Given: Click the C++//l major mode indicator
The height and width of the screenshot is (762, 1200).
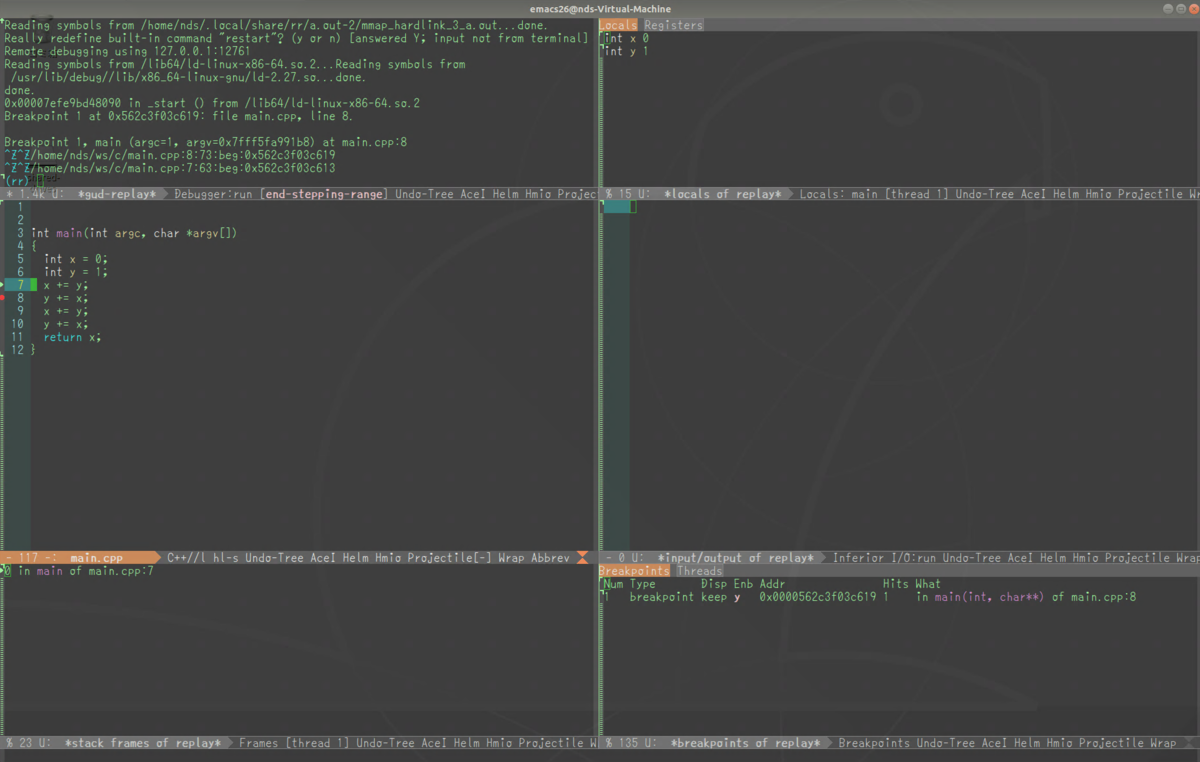Looking at the screenshot, I should coord(186,558).
